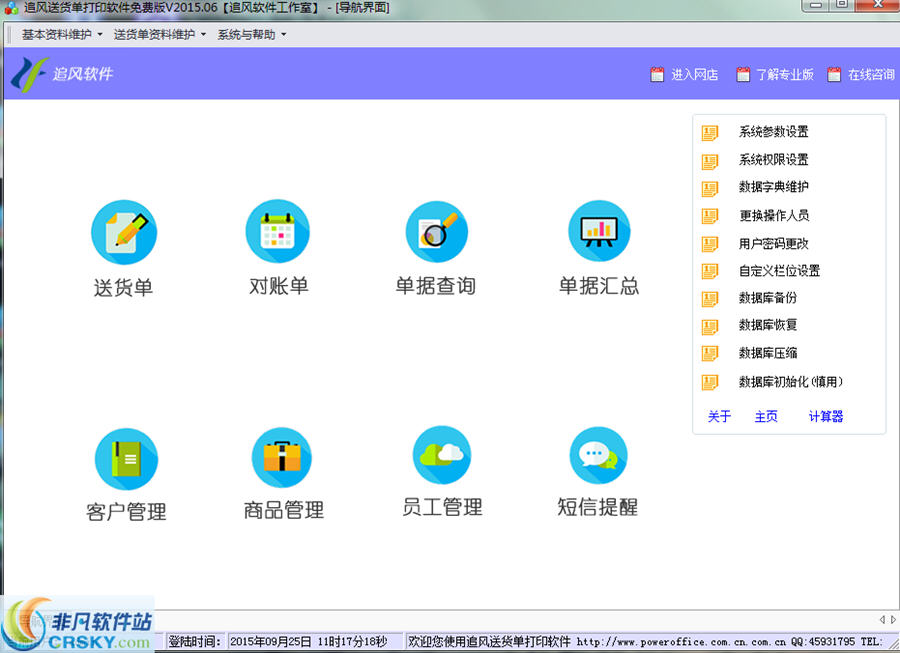Click the 商品管理 label text
The height and width of the screenshot is (653, 900).
tap(284, 510)
